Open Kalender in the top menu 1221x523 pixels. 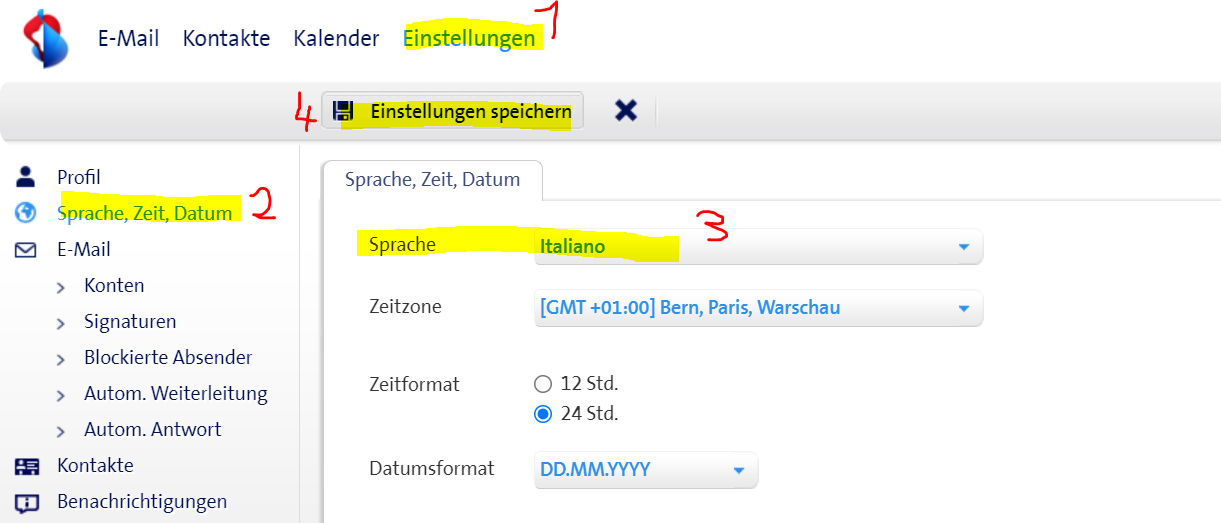tap(336, 39)
